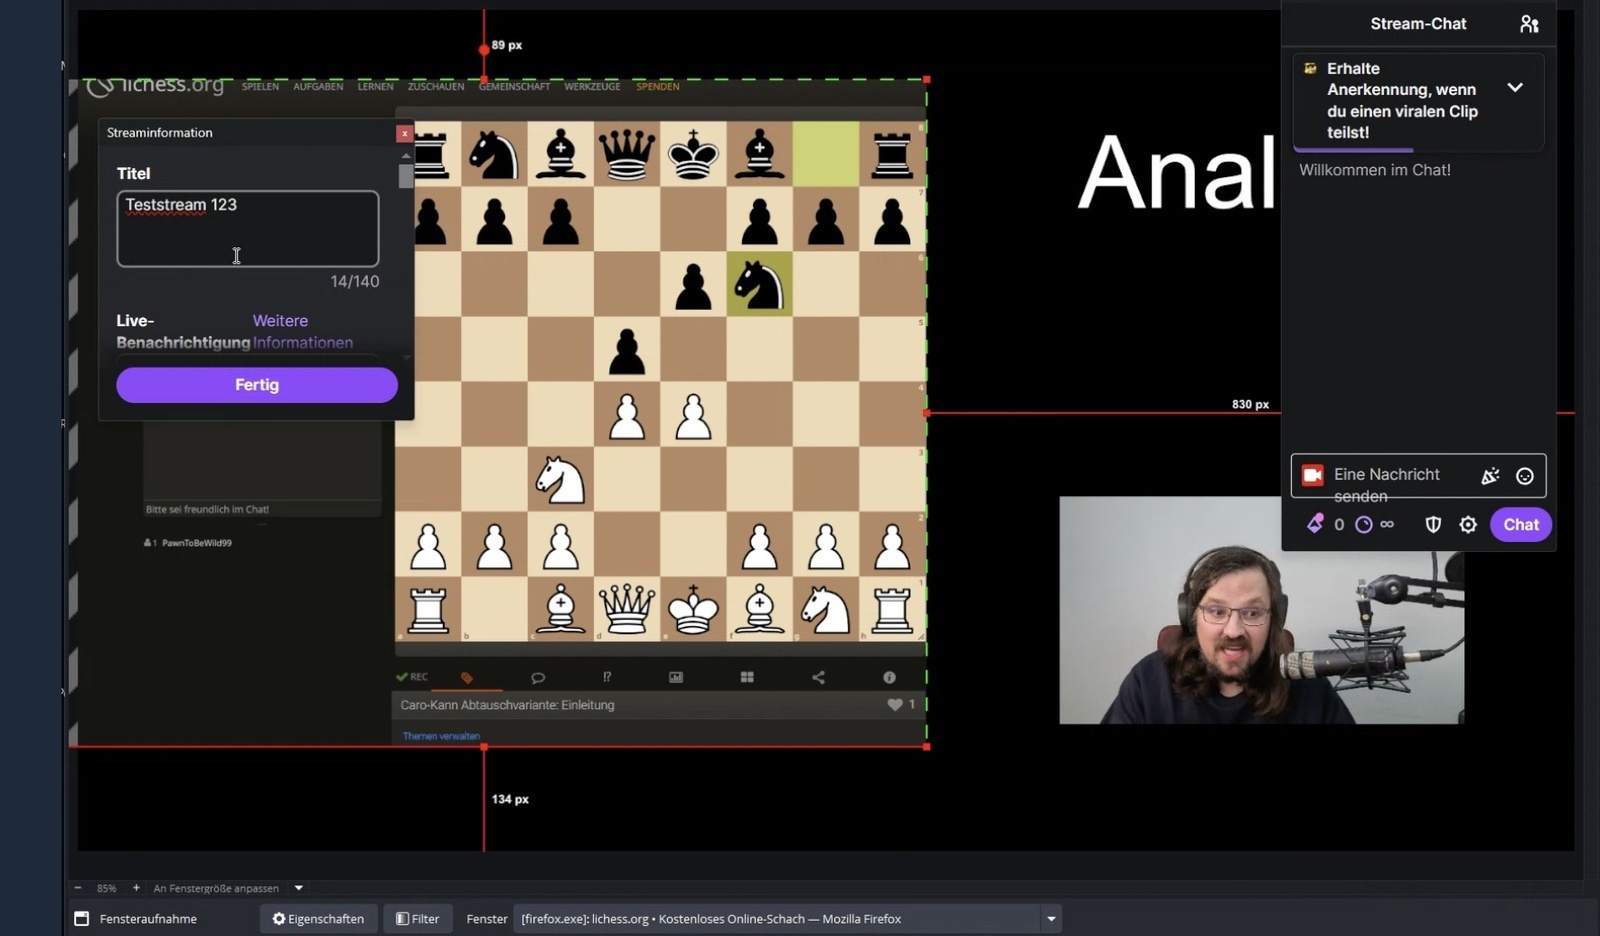Click the heart like icon for the study

[895, 705]
